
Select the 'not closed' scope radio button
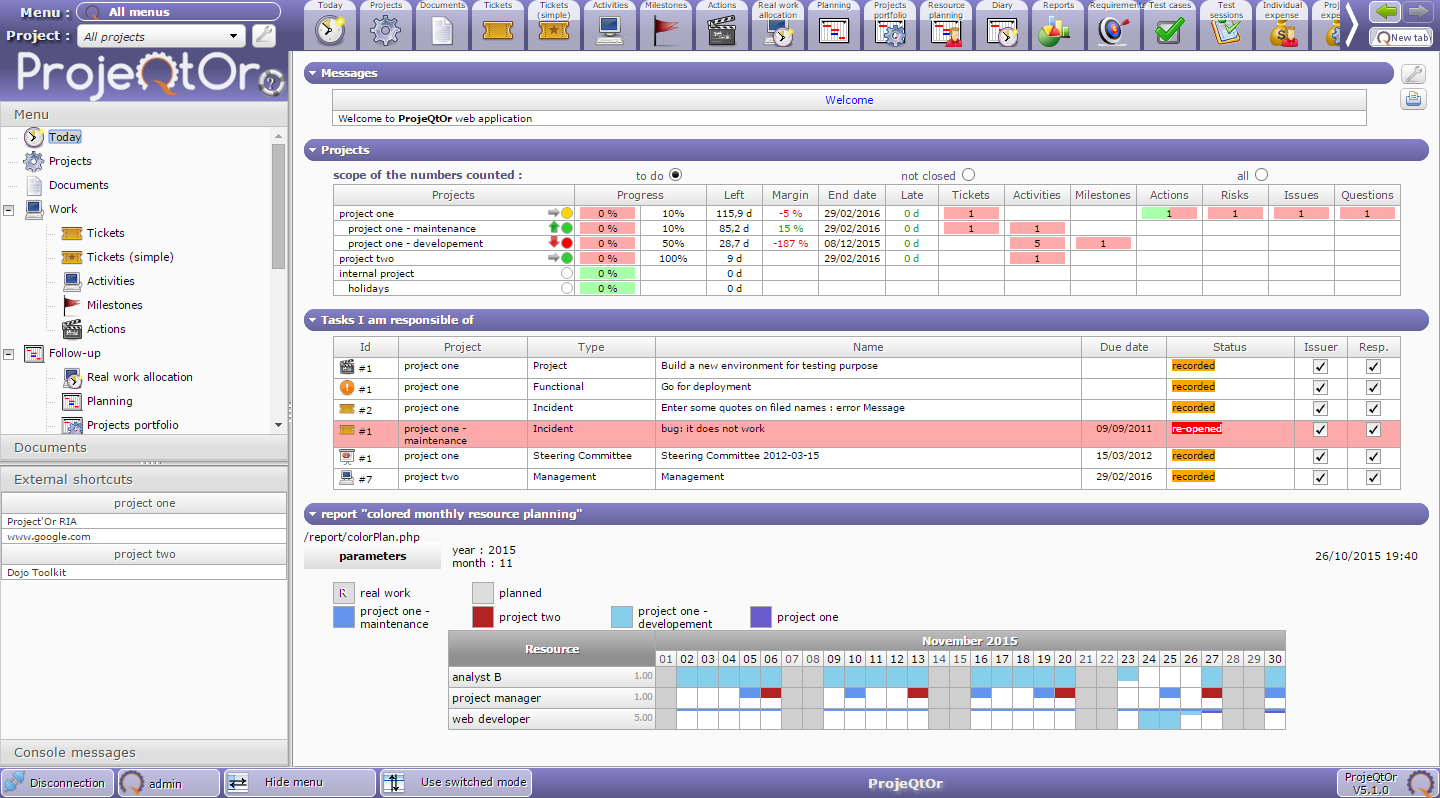968,175
